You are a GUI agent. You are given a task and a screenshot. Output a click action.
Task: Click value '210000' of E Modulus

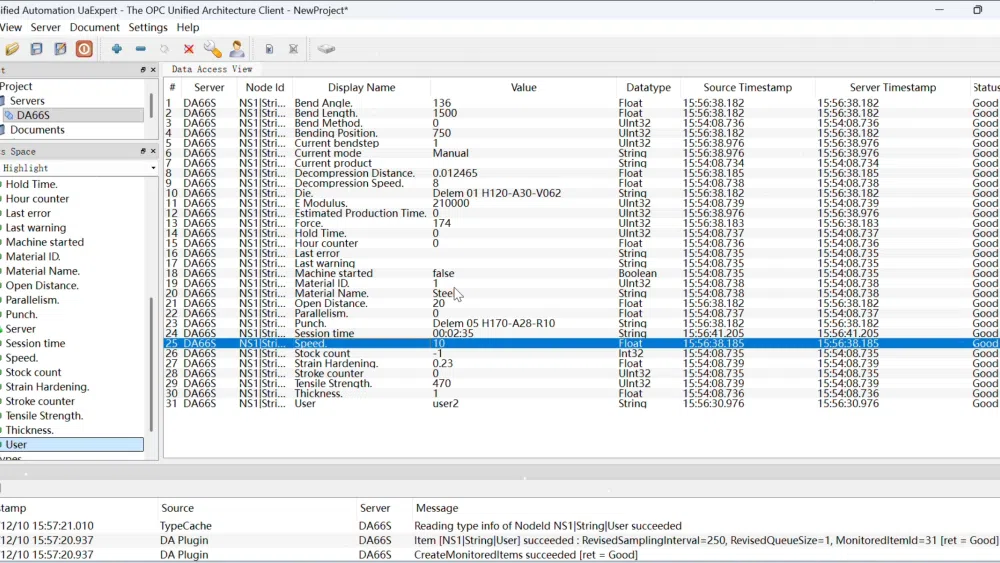(451, 203)
